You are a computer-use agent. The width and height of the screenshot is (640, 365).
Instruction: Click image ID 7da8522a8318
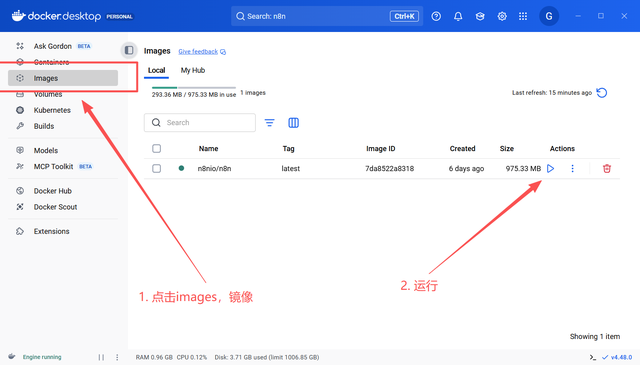tap(389, 168)
